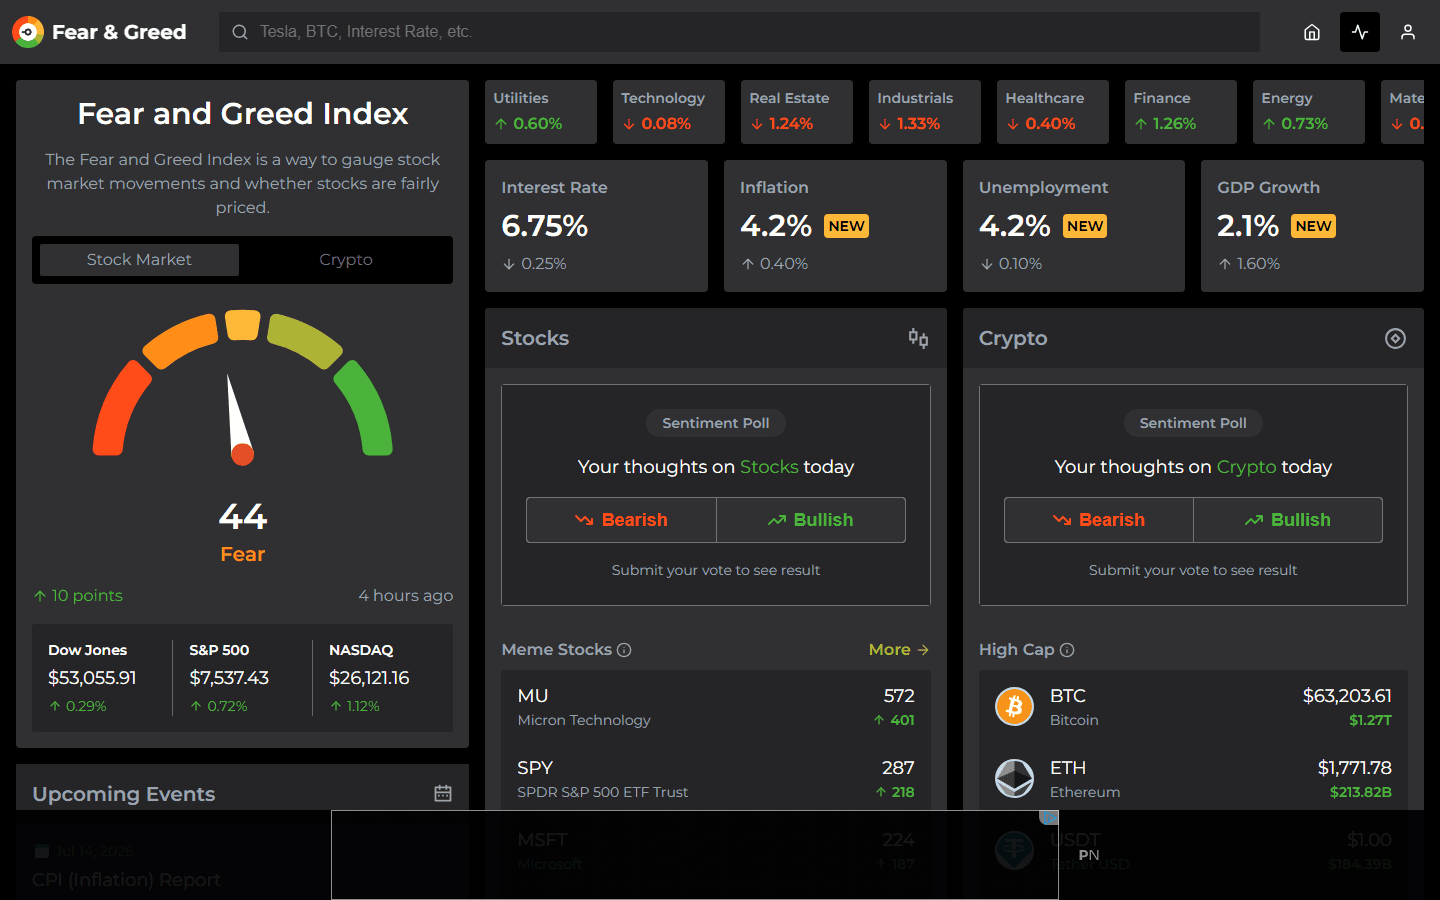
Task: Switch to the Crypto tab in the index card
Action: click(x=346, y=260)
